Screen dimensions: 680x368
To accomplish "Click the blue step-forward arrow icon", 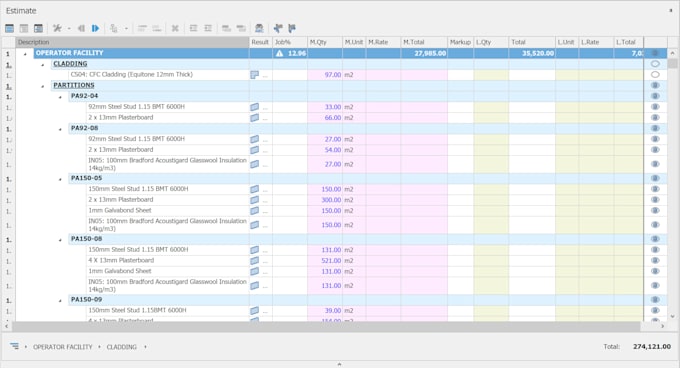I will point(95,29).
